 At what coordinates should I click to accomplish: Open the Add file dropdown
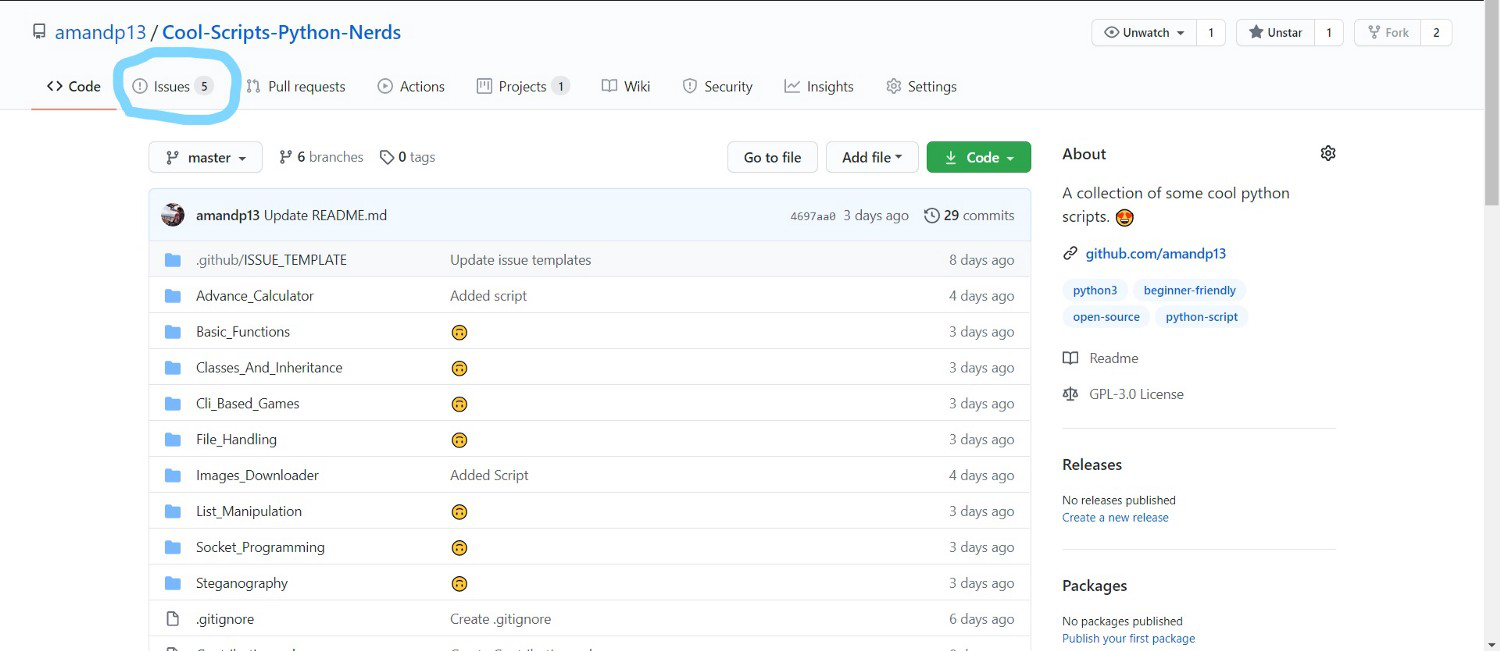click(x=872, y=157)
